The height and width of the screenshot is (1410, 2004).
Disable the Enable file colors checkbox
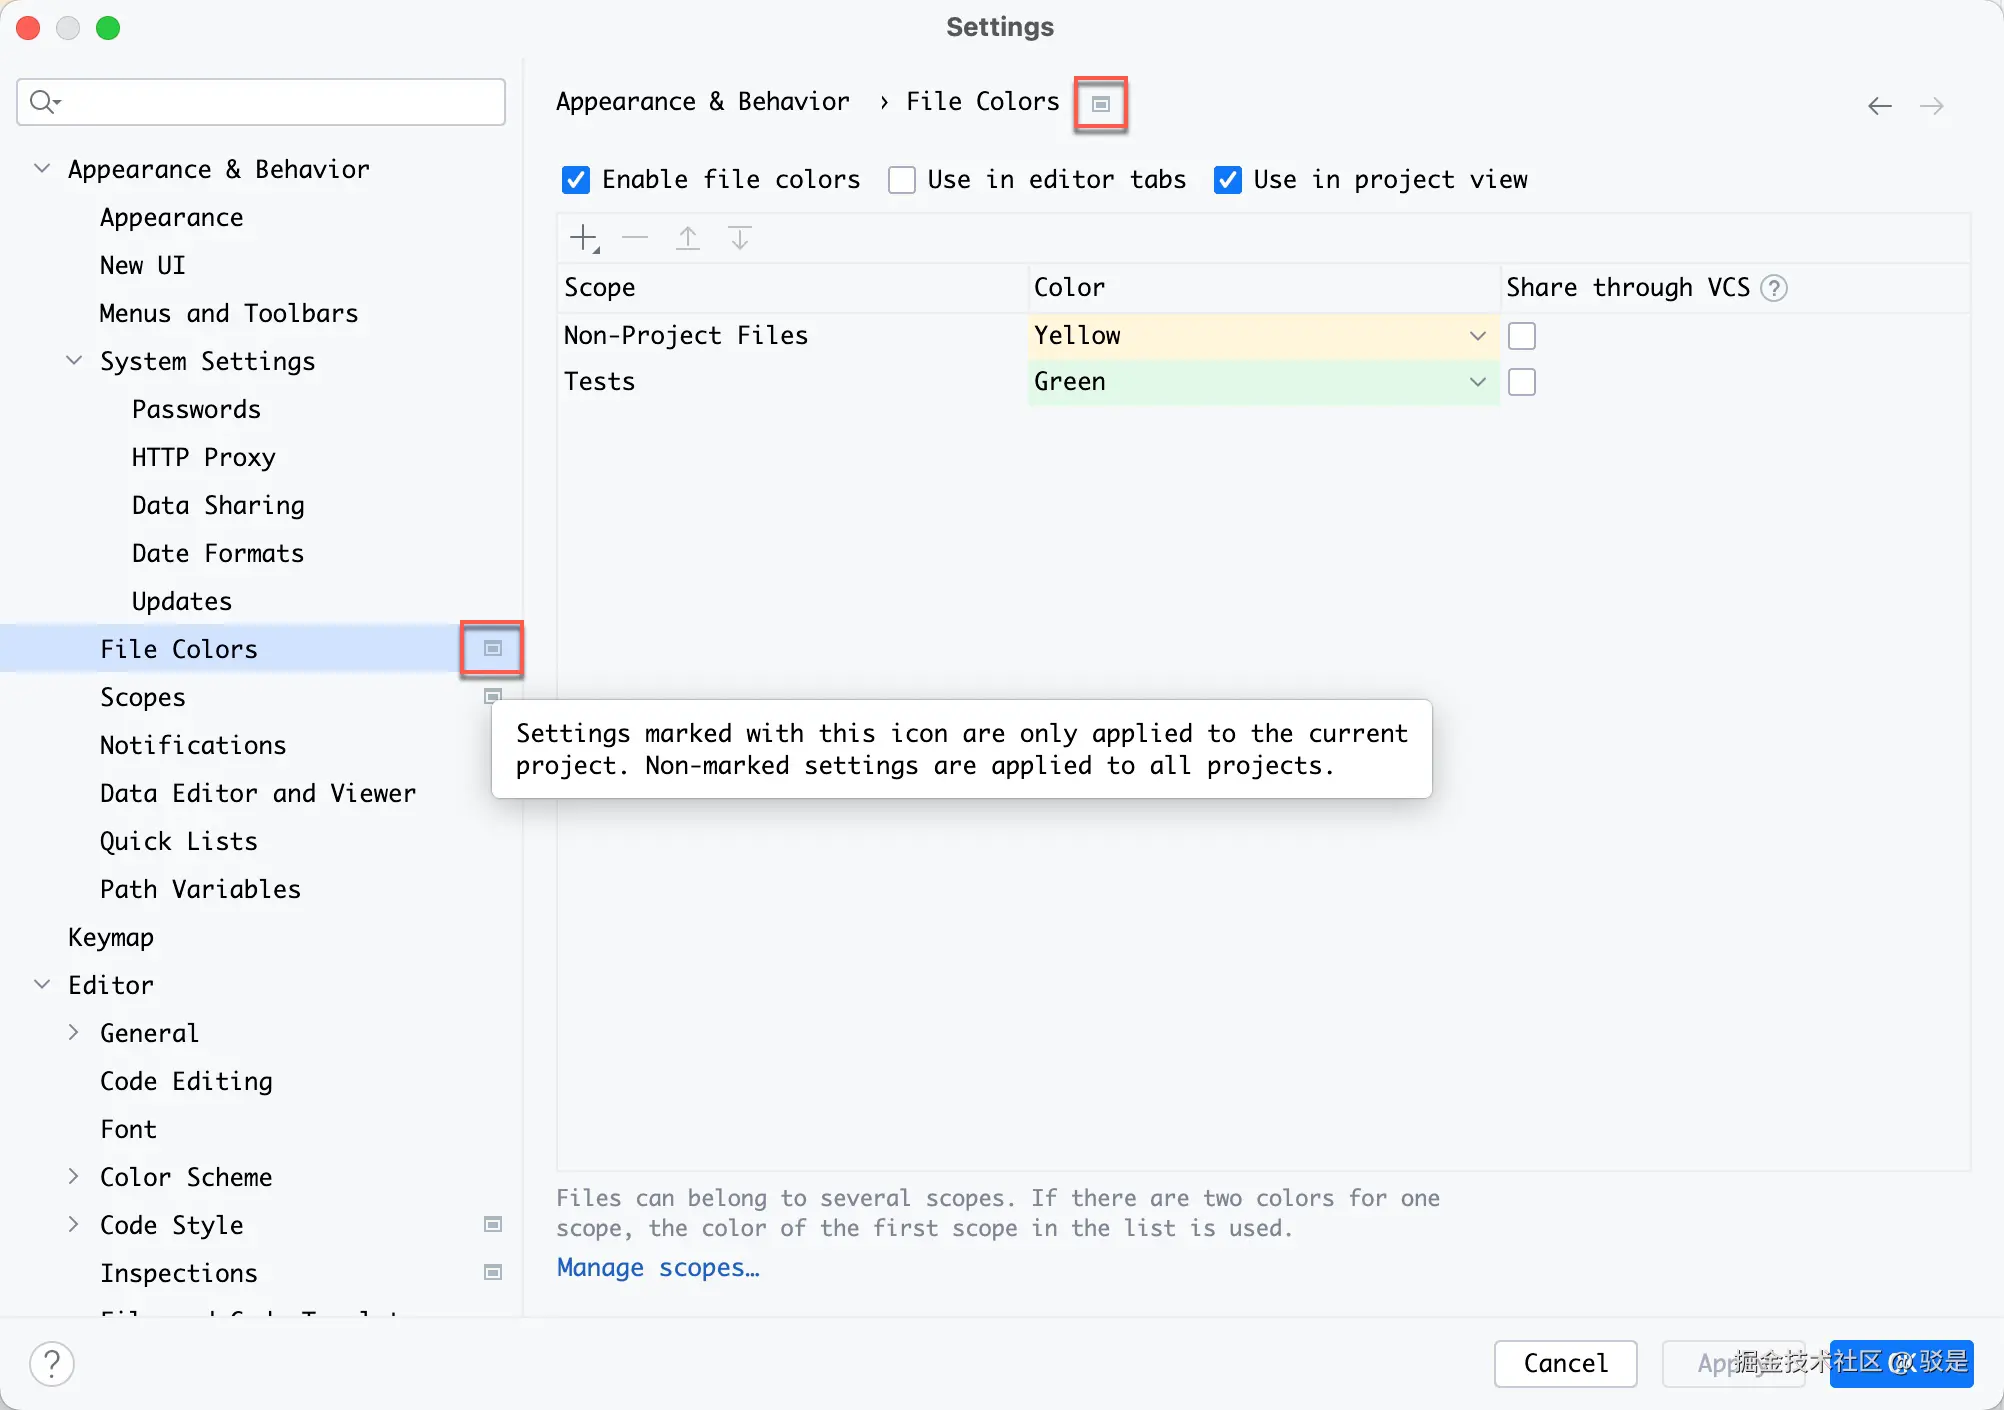(576, 180)
